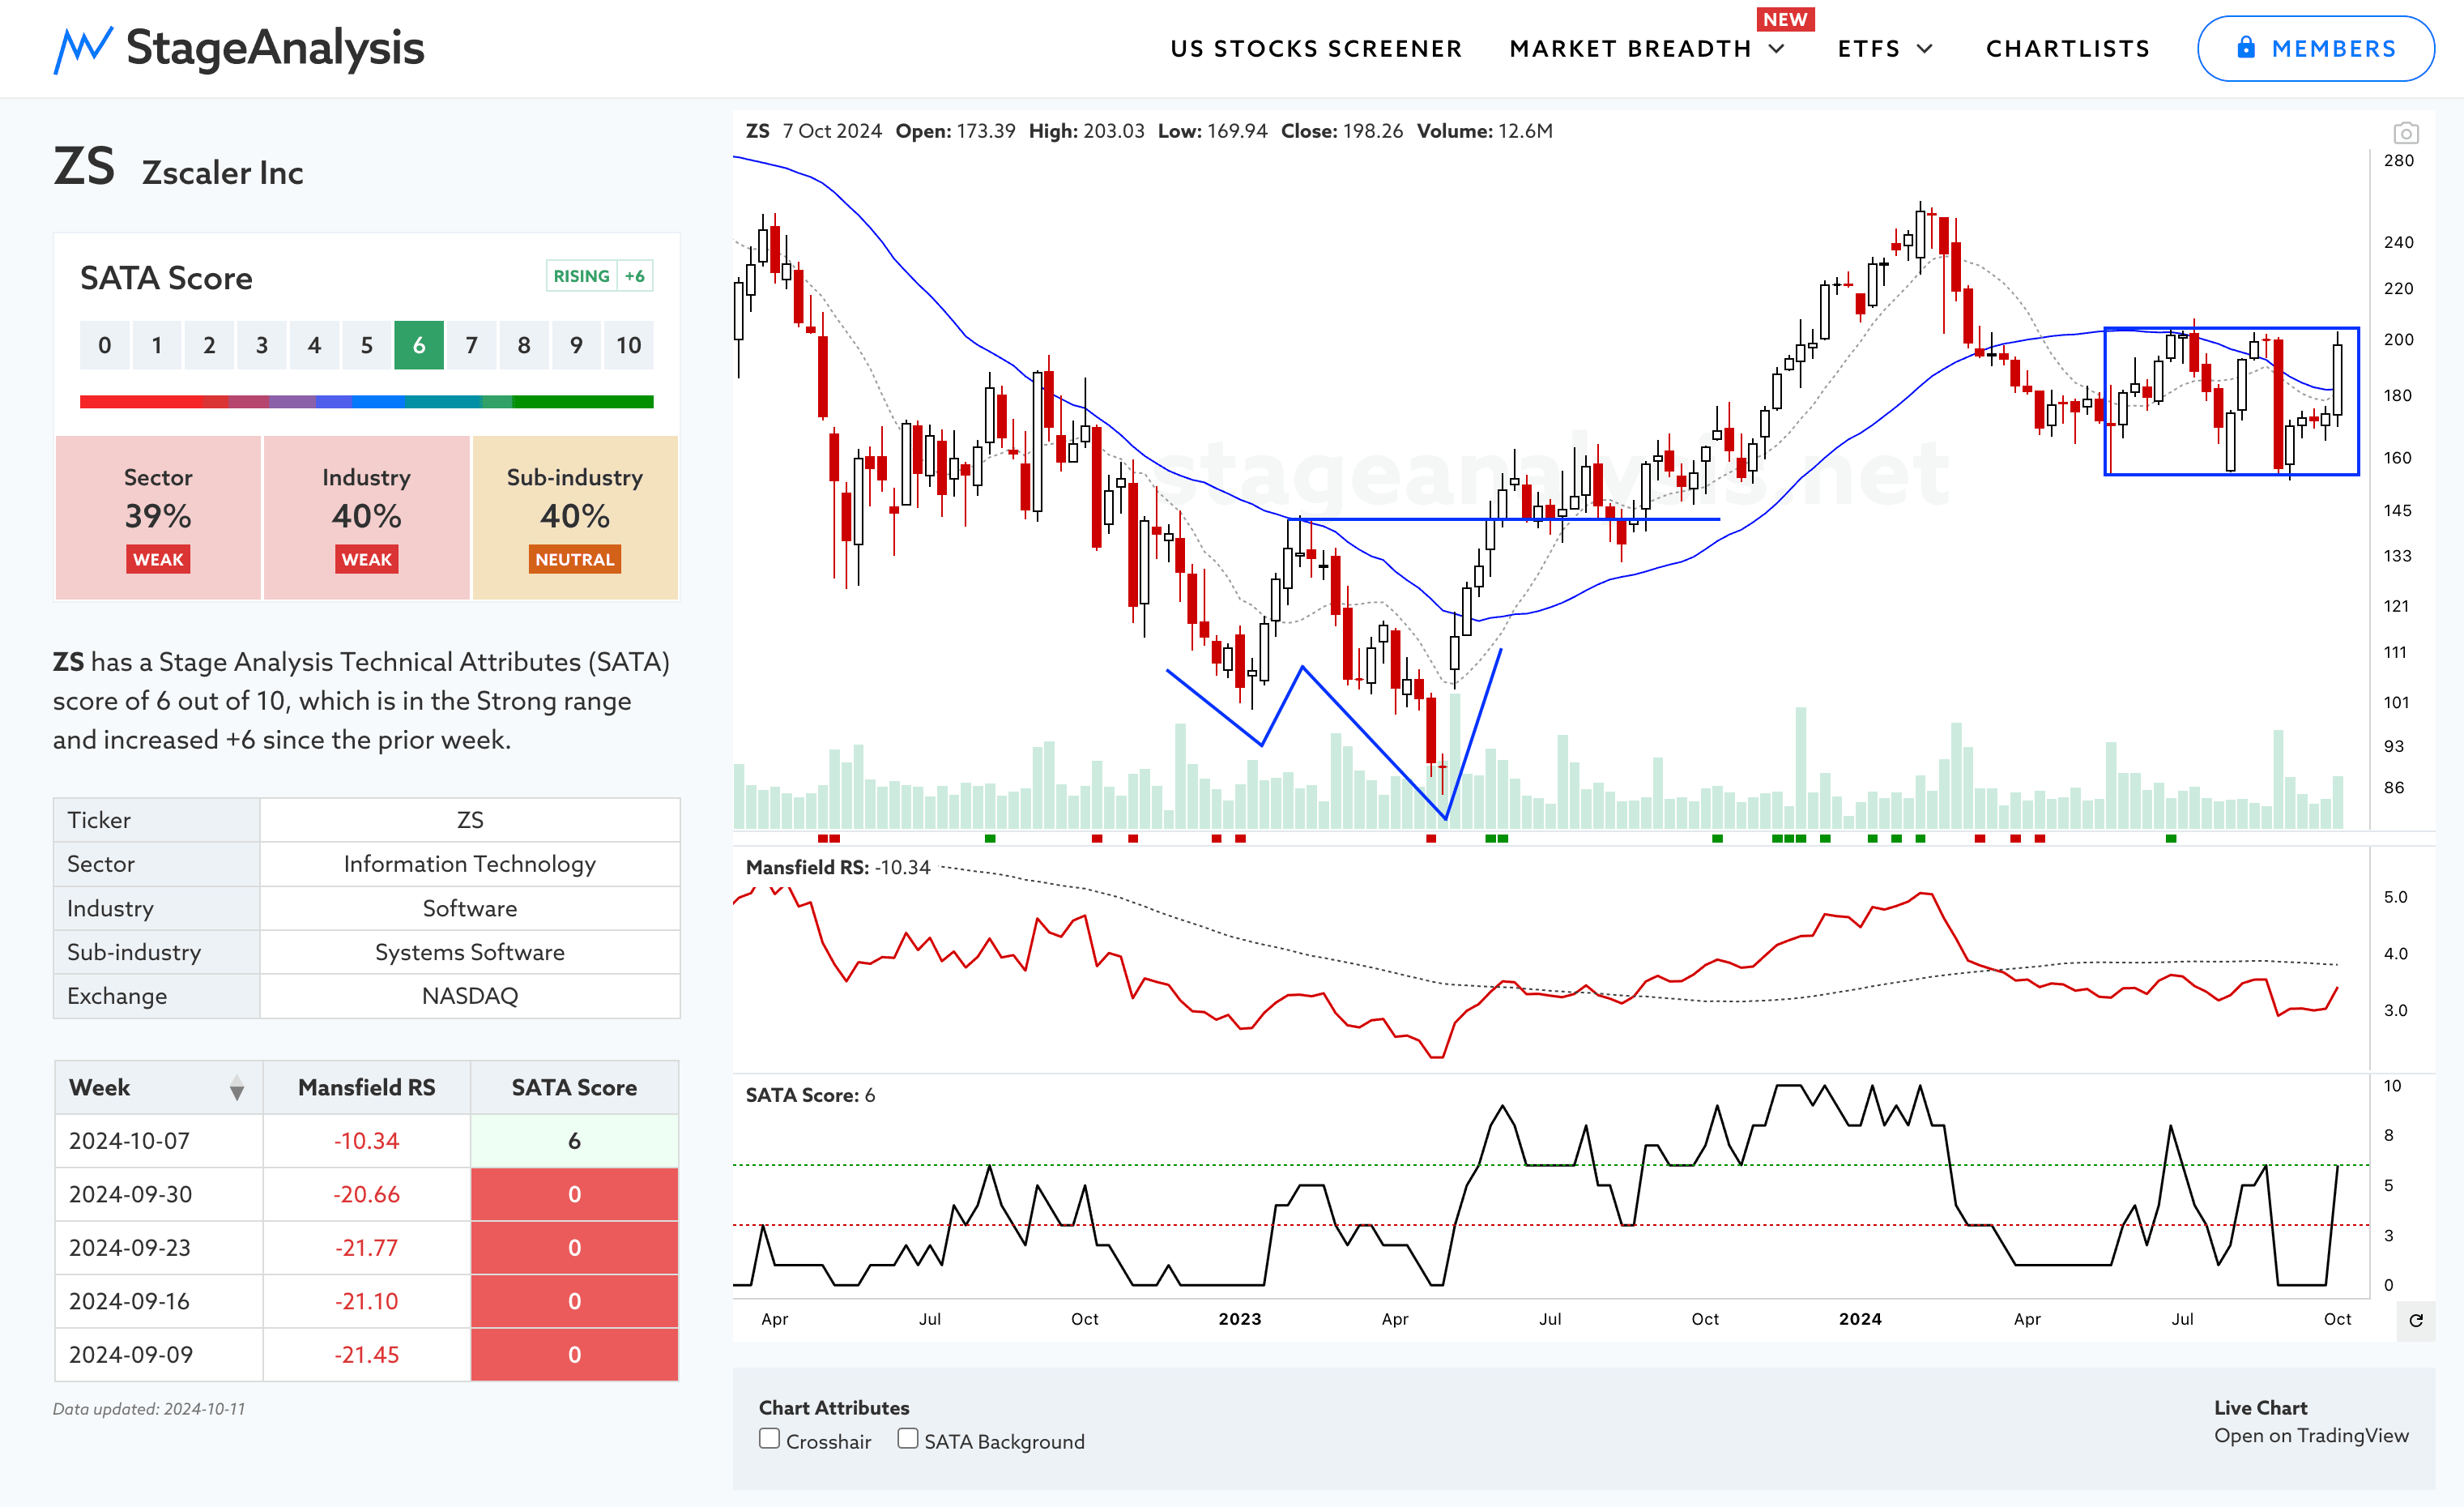Click the Data updated 2024-10-11 note
Screen dimensions: 2464x1507
(x=149, y=1409)
